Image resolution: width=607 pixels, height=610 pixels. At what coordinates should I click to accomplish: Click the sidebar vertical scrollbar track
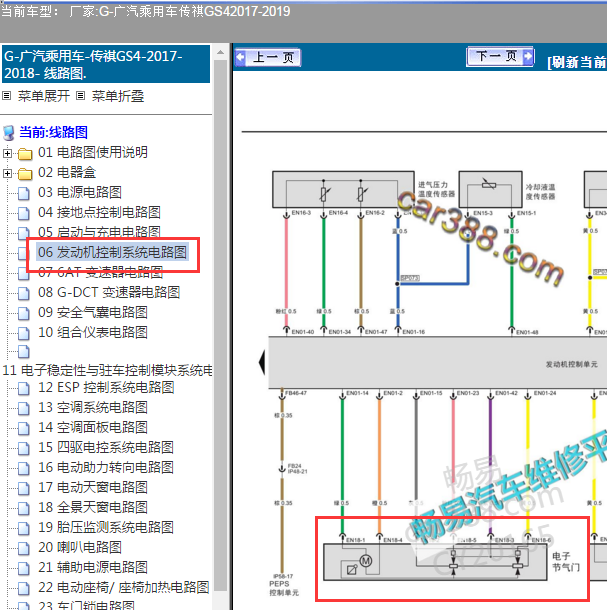[x=220, y=325]
